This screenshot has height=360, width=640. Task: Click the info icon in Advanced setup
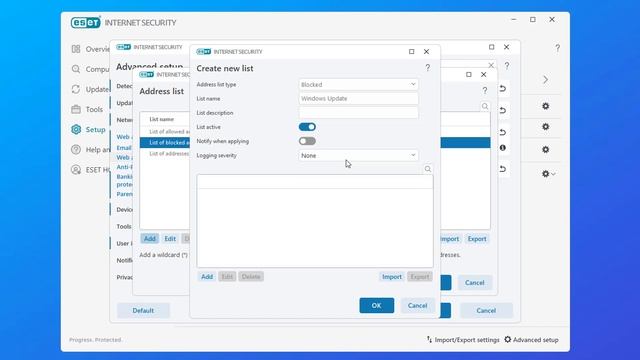coord(503,148)
